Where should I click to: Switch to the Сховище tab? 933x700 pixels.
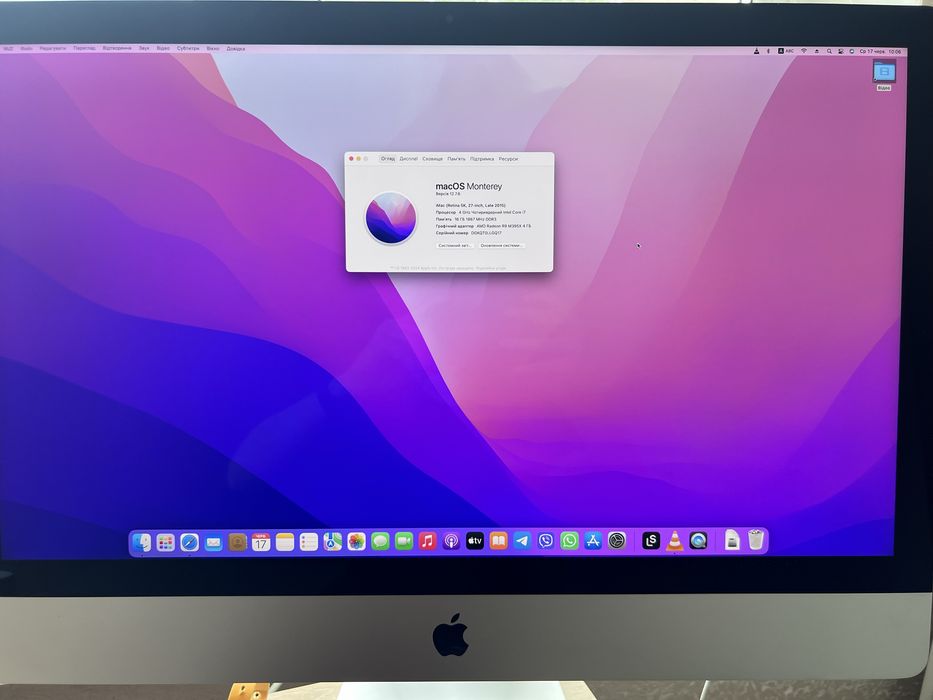[433, 159]
